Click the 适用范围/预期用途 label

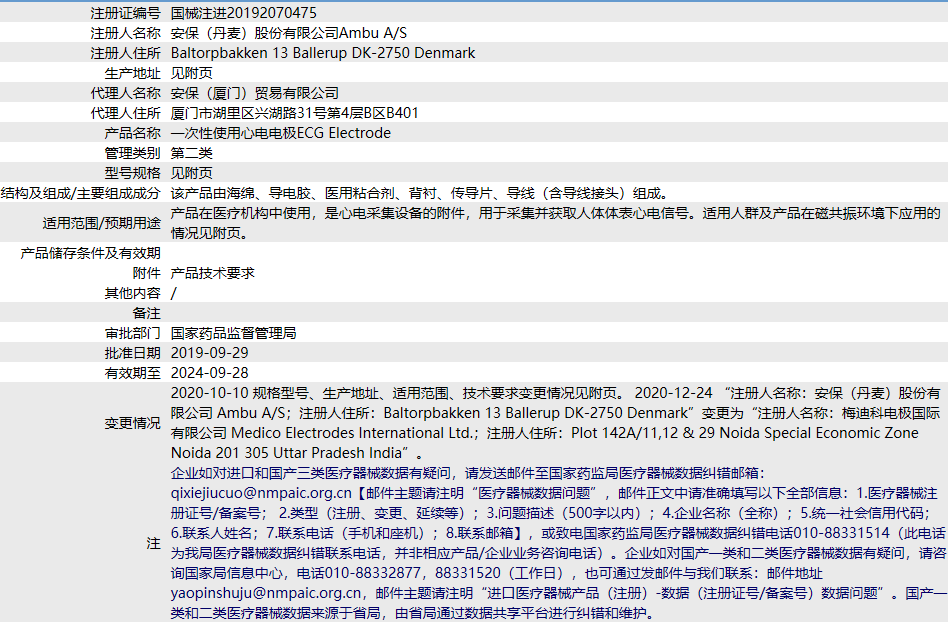101,223
